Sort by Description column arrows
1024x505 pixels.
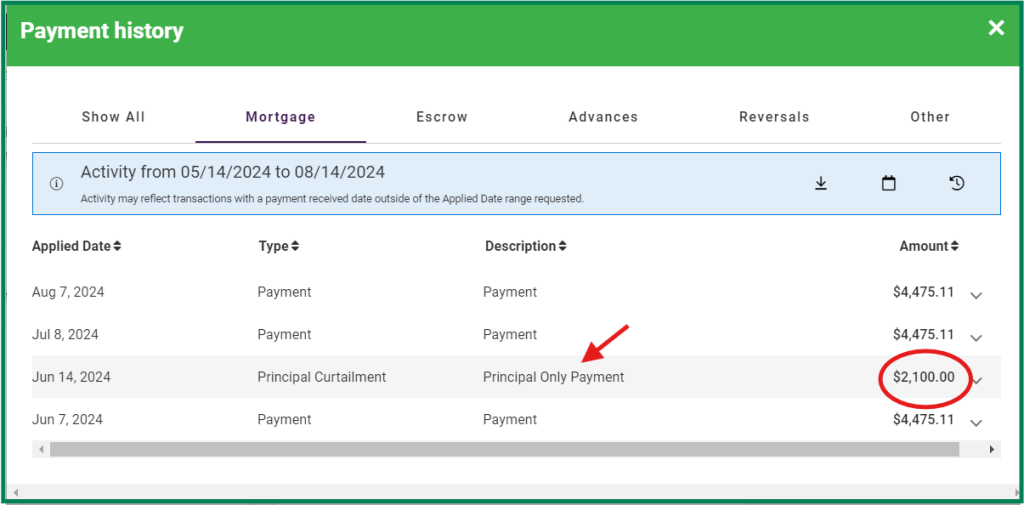[x=563, y=246]
